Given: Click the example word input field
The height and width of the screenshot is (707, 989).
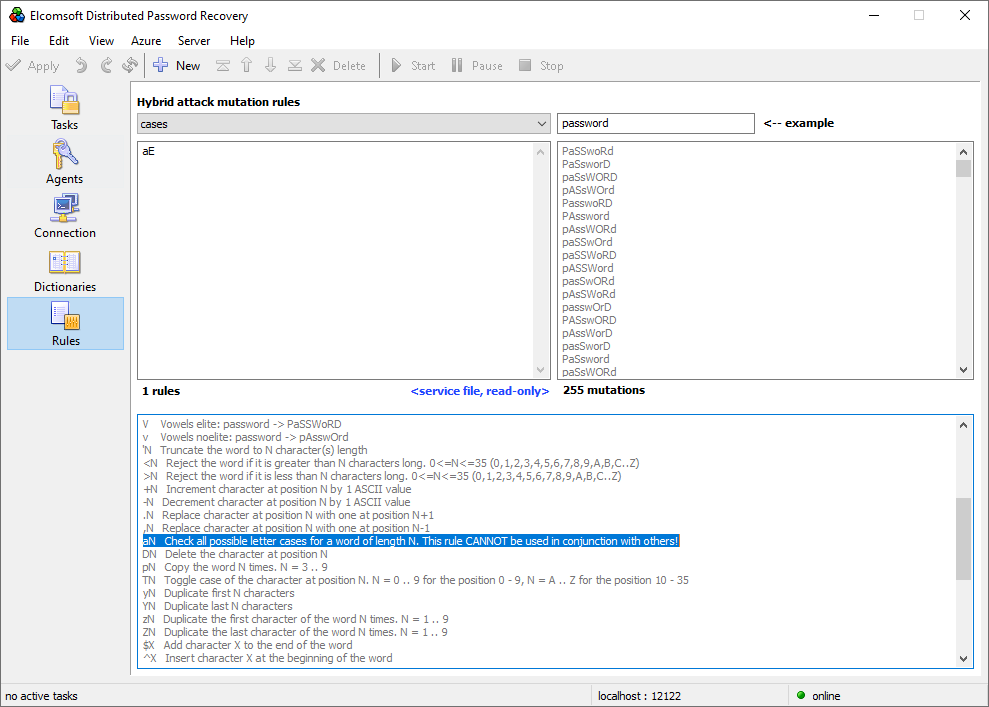Looking at the screenshot, I should [655, 123].
